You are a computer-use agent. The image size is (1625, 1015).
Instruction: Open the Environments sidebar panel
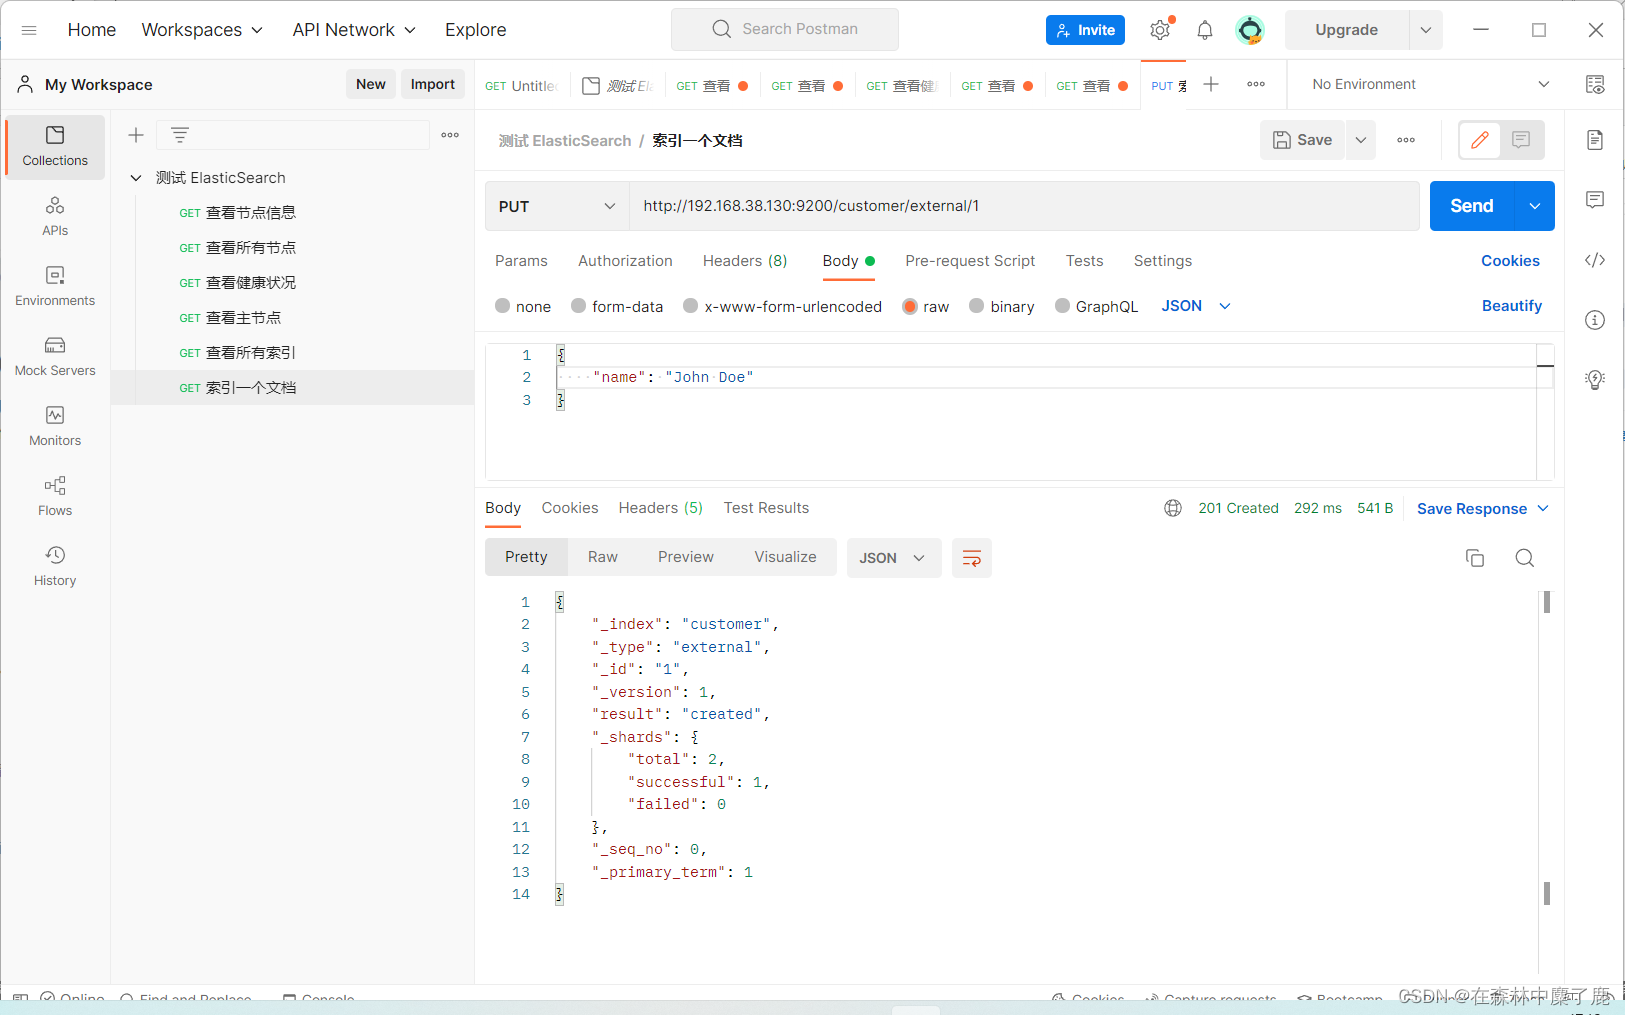point(55,287)
